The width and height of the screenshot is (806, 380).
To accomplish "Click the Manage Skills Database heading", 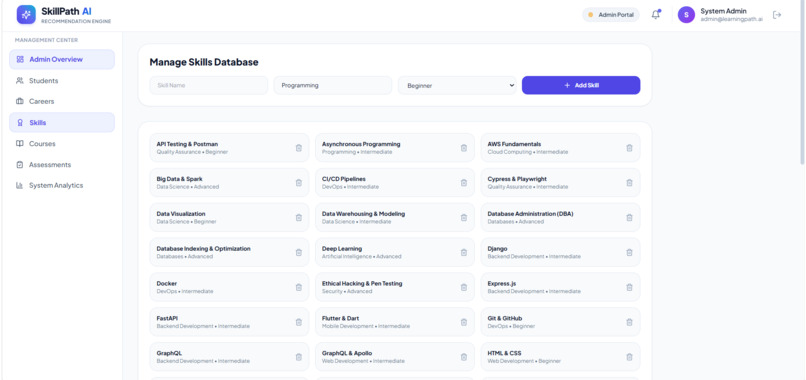I will [204, 62].
